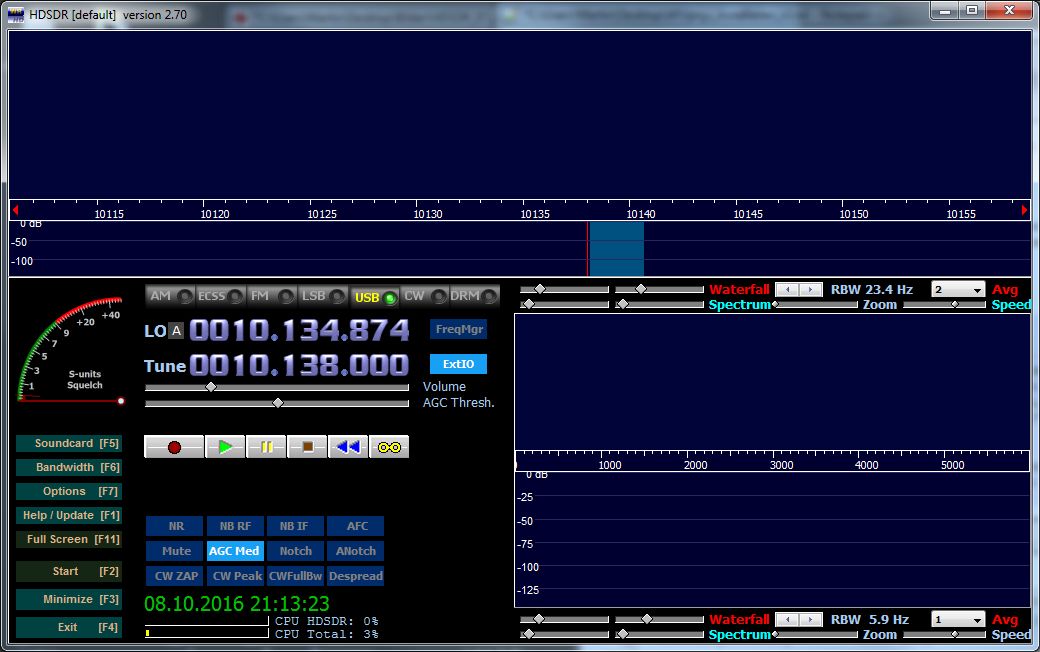Image resolution: width=1040 pixels, height=652 pixels.
Task: Toggle the loop playback button
Action: [x=389, y=447]
